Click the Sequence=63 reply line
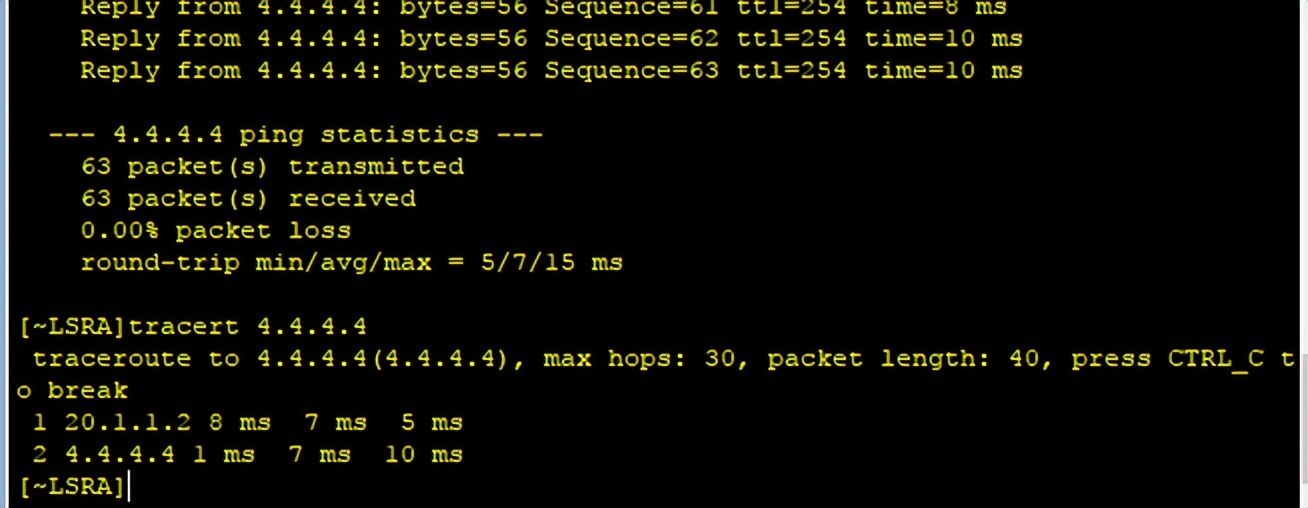1308x508 pixels. tap(551, 71)
